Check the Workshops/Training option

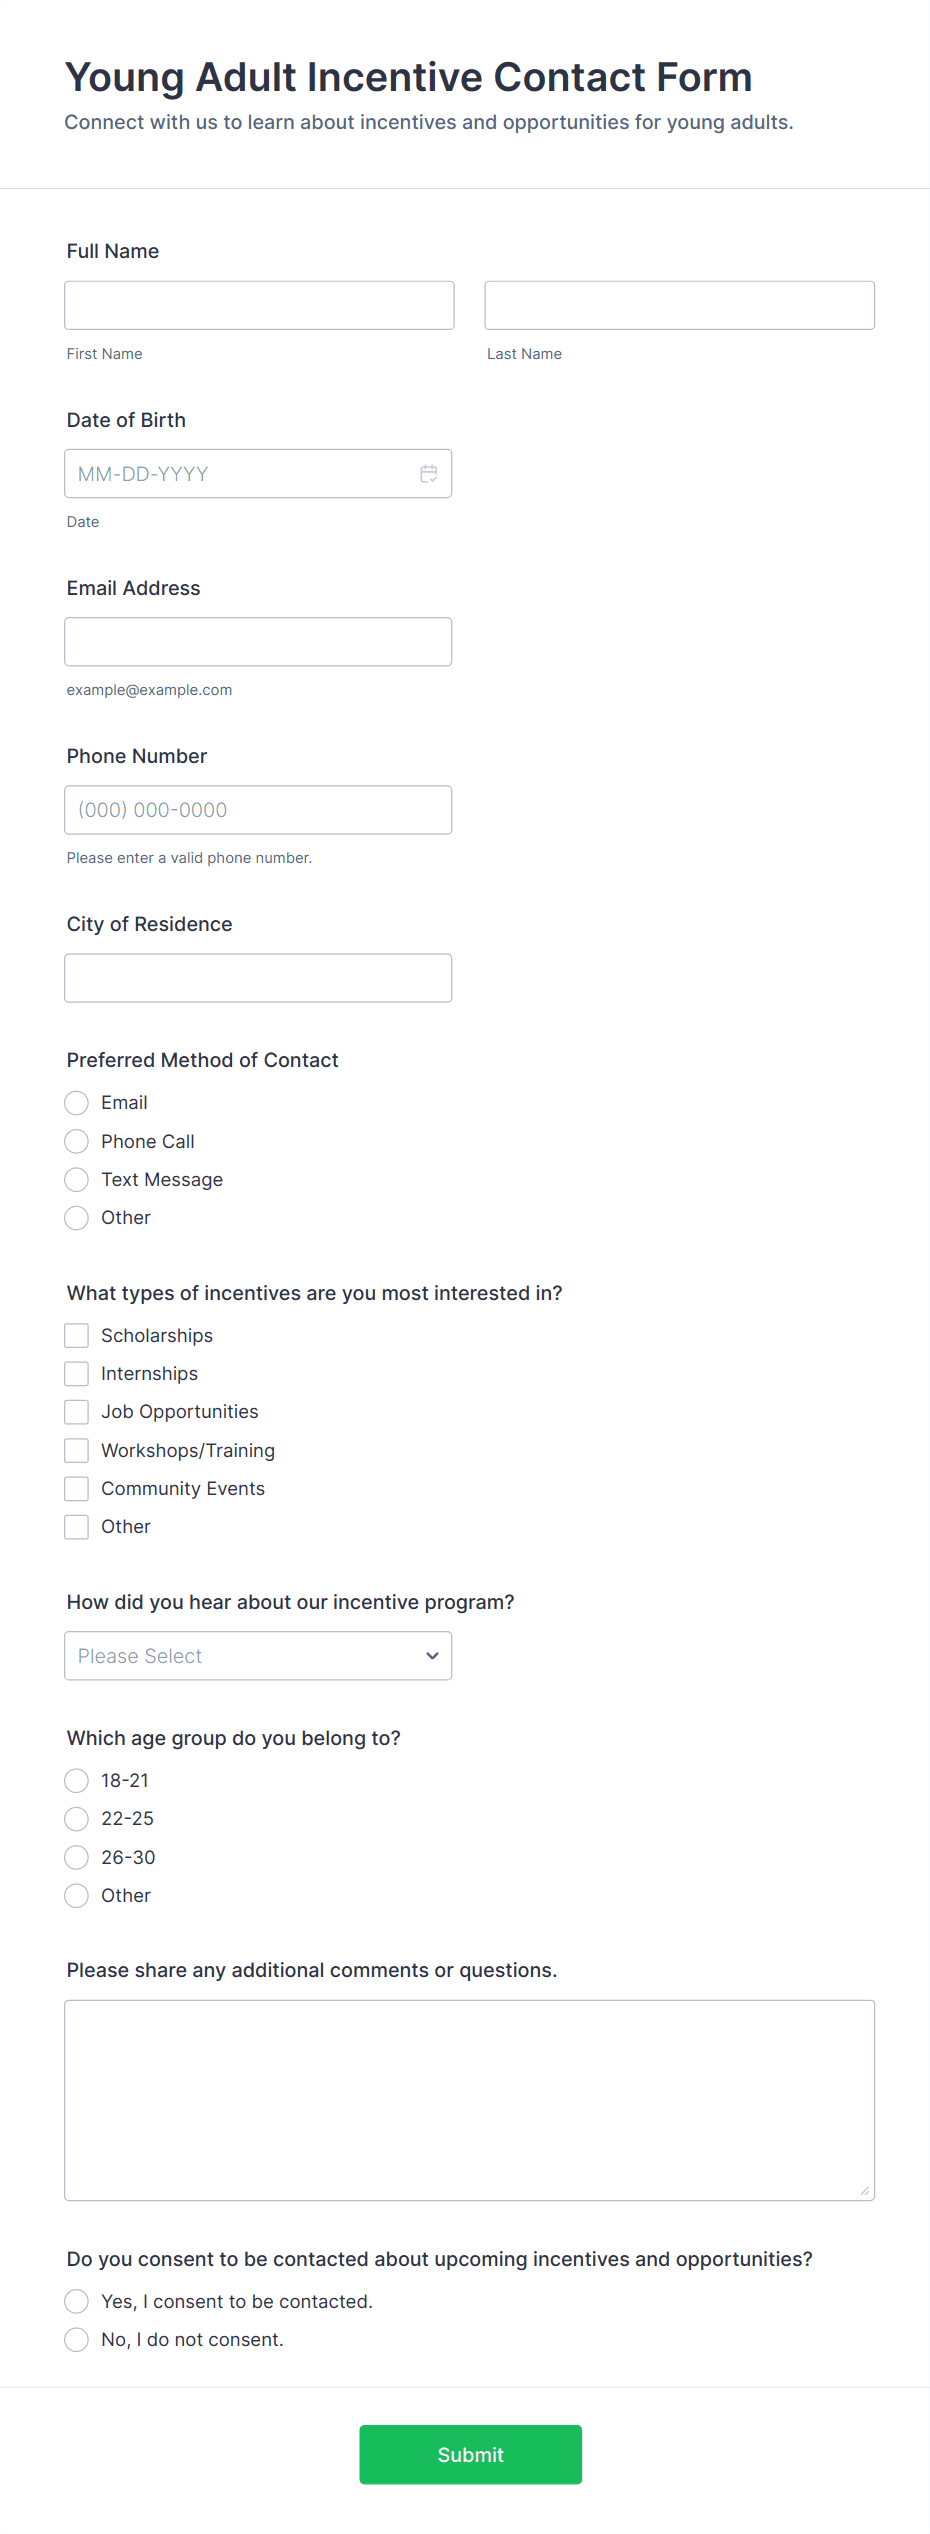(x=77, y=1451)
